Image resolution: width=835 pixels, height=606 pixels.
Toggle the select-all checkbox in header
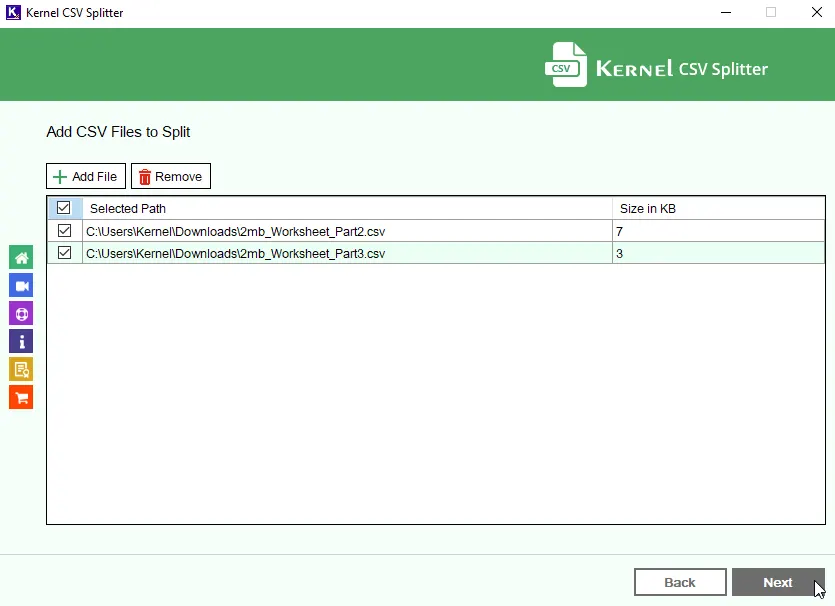click(x=63, y=208)
